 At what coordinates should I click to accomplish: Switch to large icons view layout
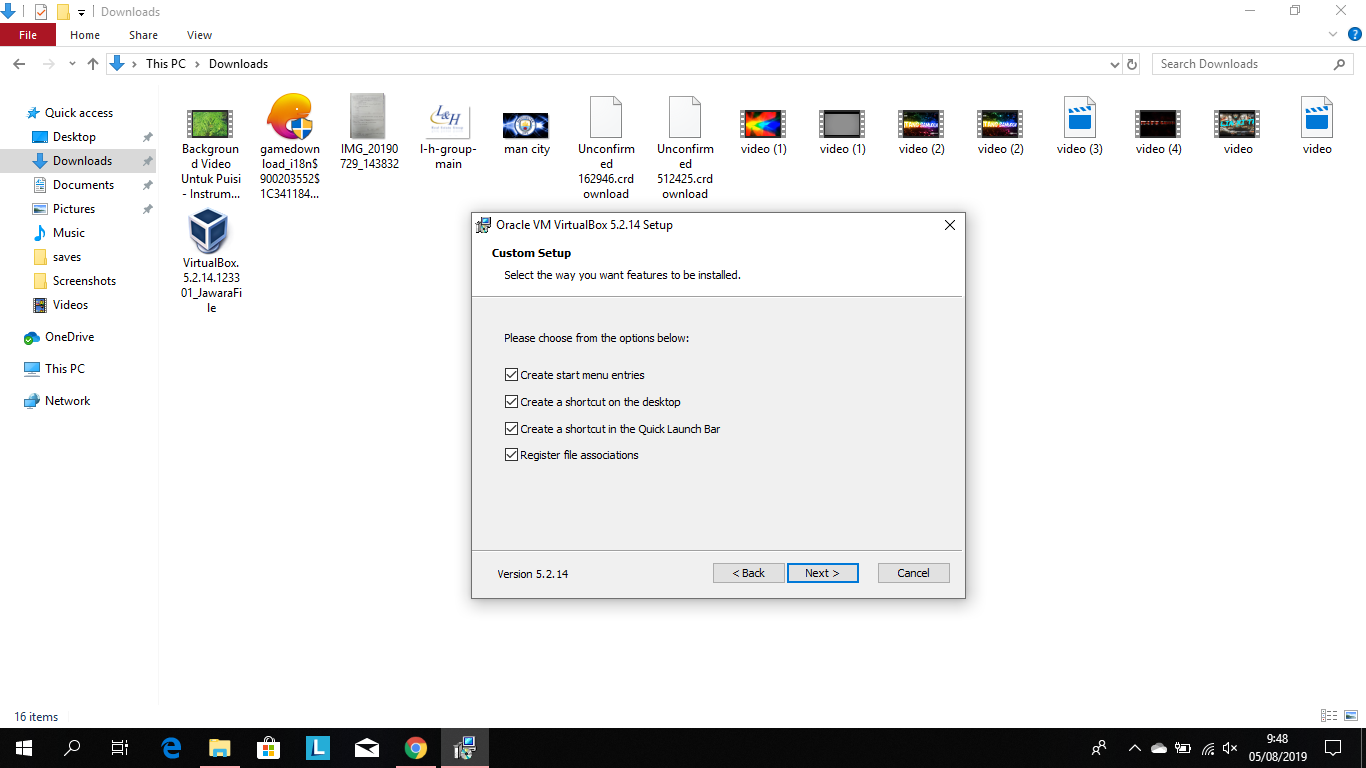1350,716
